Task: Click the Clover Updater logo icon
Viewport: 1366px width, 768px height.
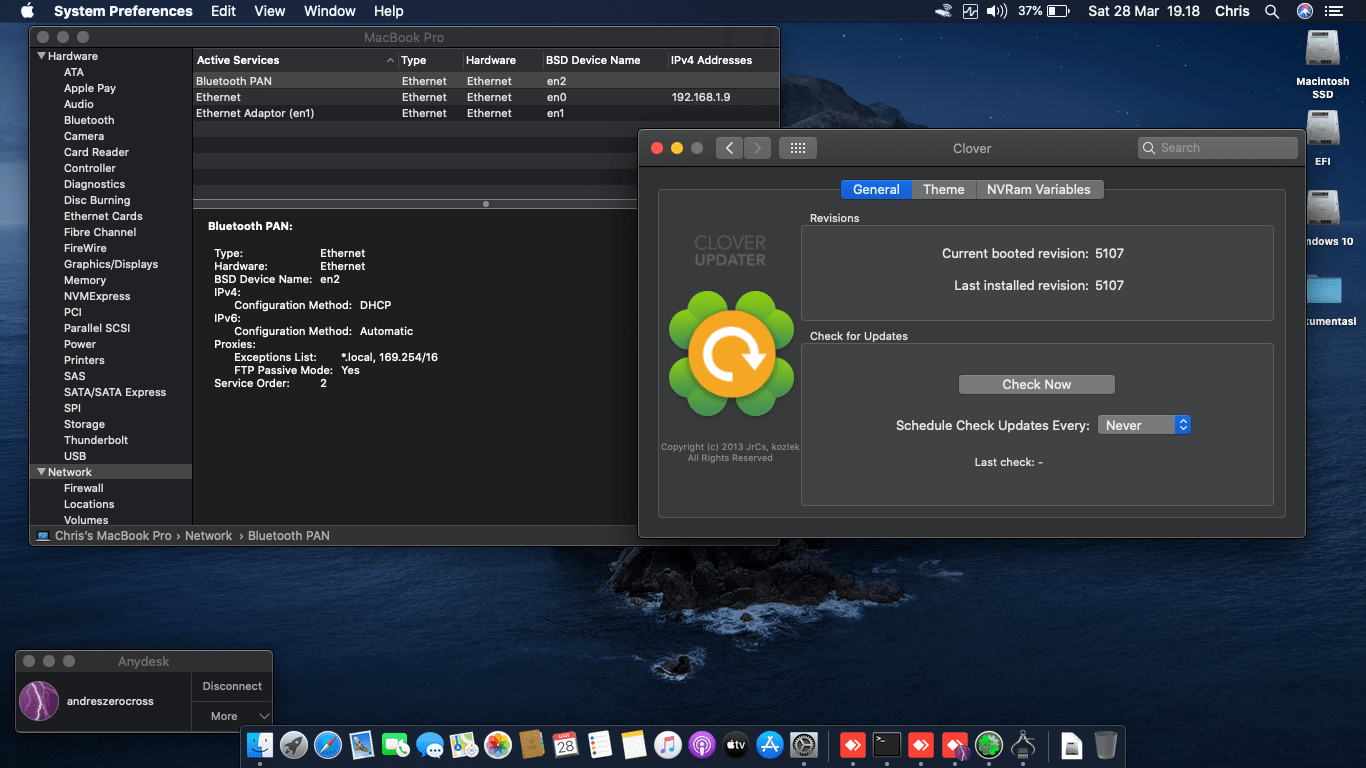Action: pyautogui.click(x=731, y=353)
